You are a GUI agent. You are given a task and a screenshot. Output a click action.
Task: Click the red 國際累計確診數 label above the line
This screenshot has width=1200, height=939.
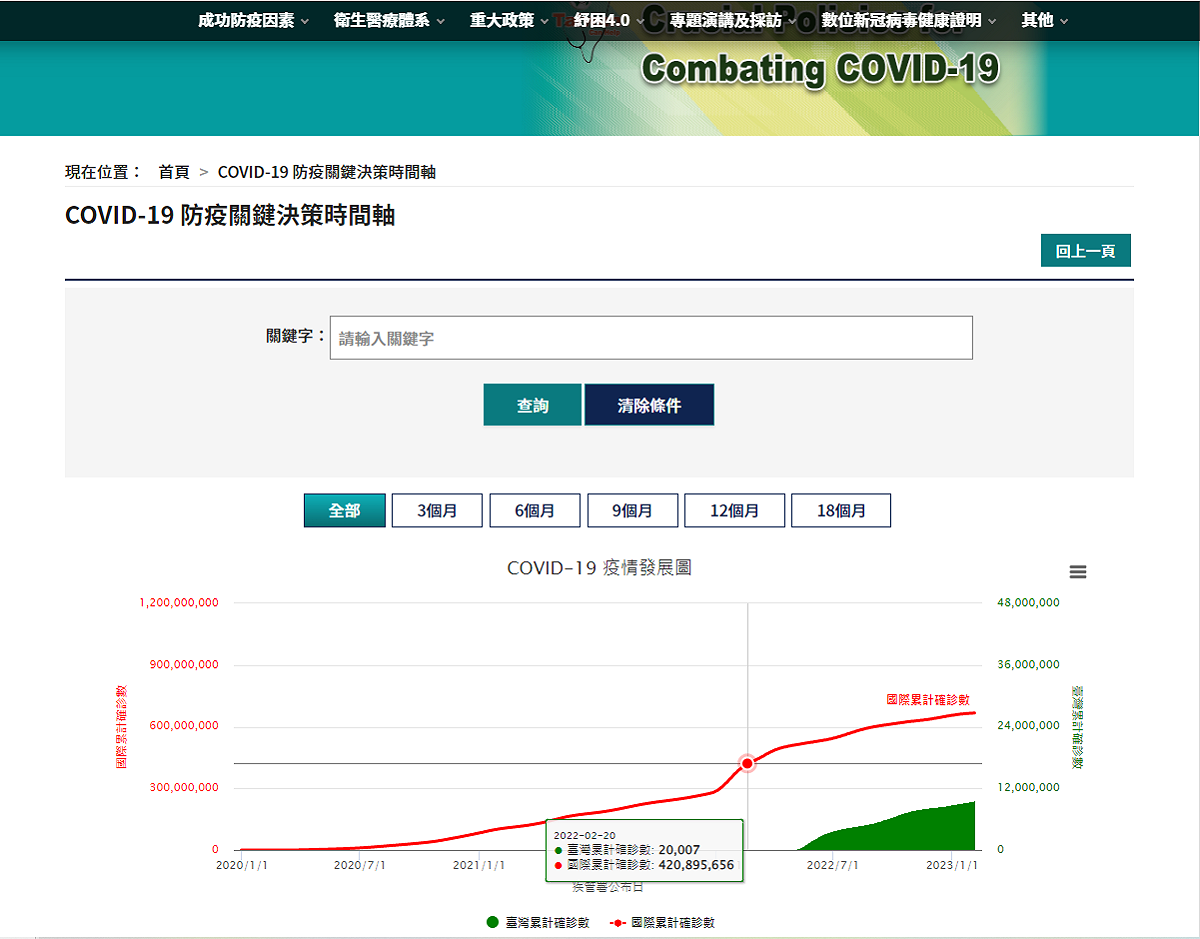(x=928, y=700)
